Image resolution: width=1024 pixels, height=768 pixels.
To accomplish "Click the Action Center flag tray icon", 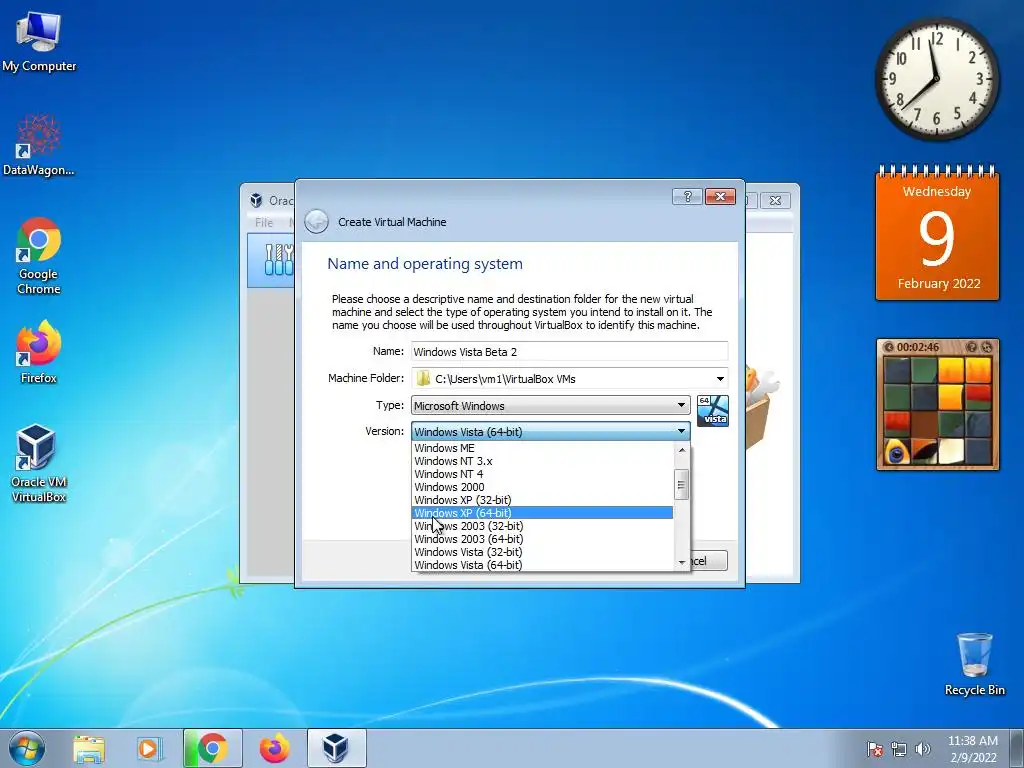I will pos(875,749).
